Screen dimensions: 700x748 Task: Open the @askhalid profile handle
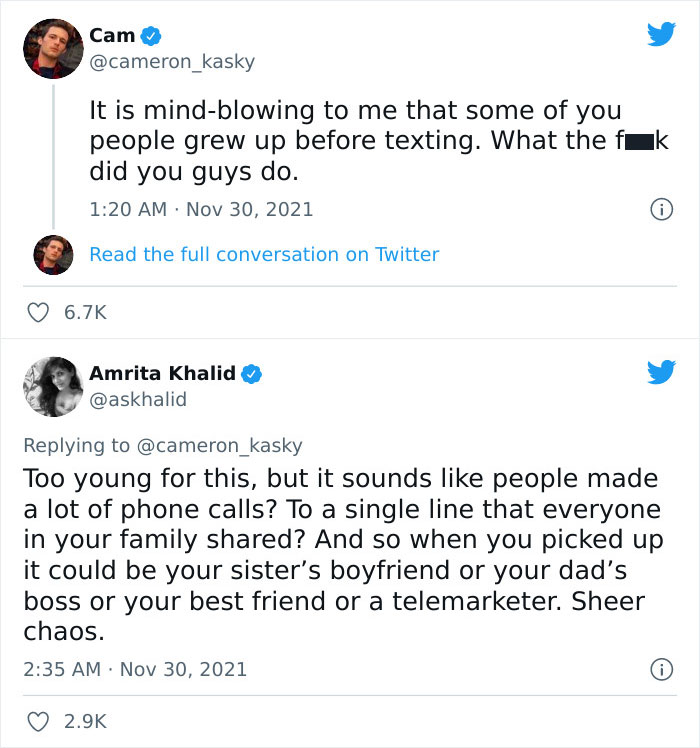[x=138, y=400]
